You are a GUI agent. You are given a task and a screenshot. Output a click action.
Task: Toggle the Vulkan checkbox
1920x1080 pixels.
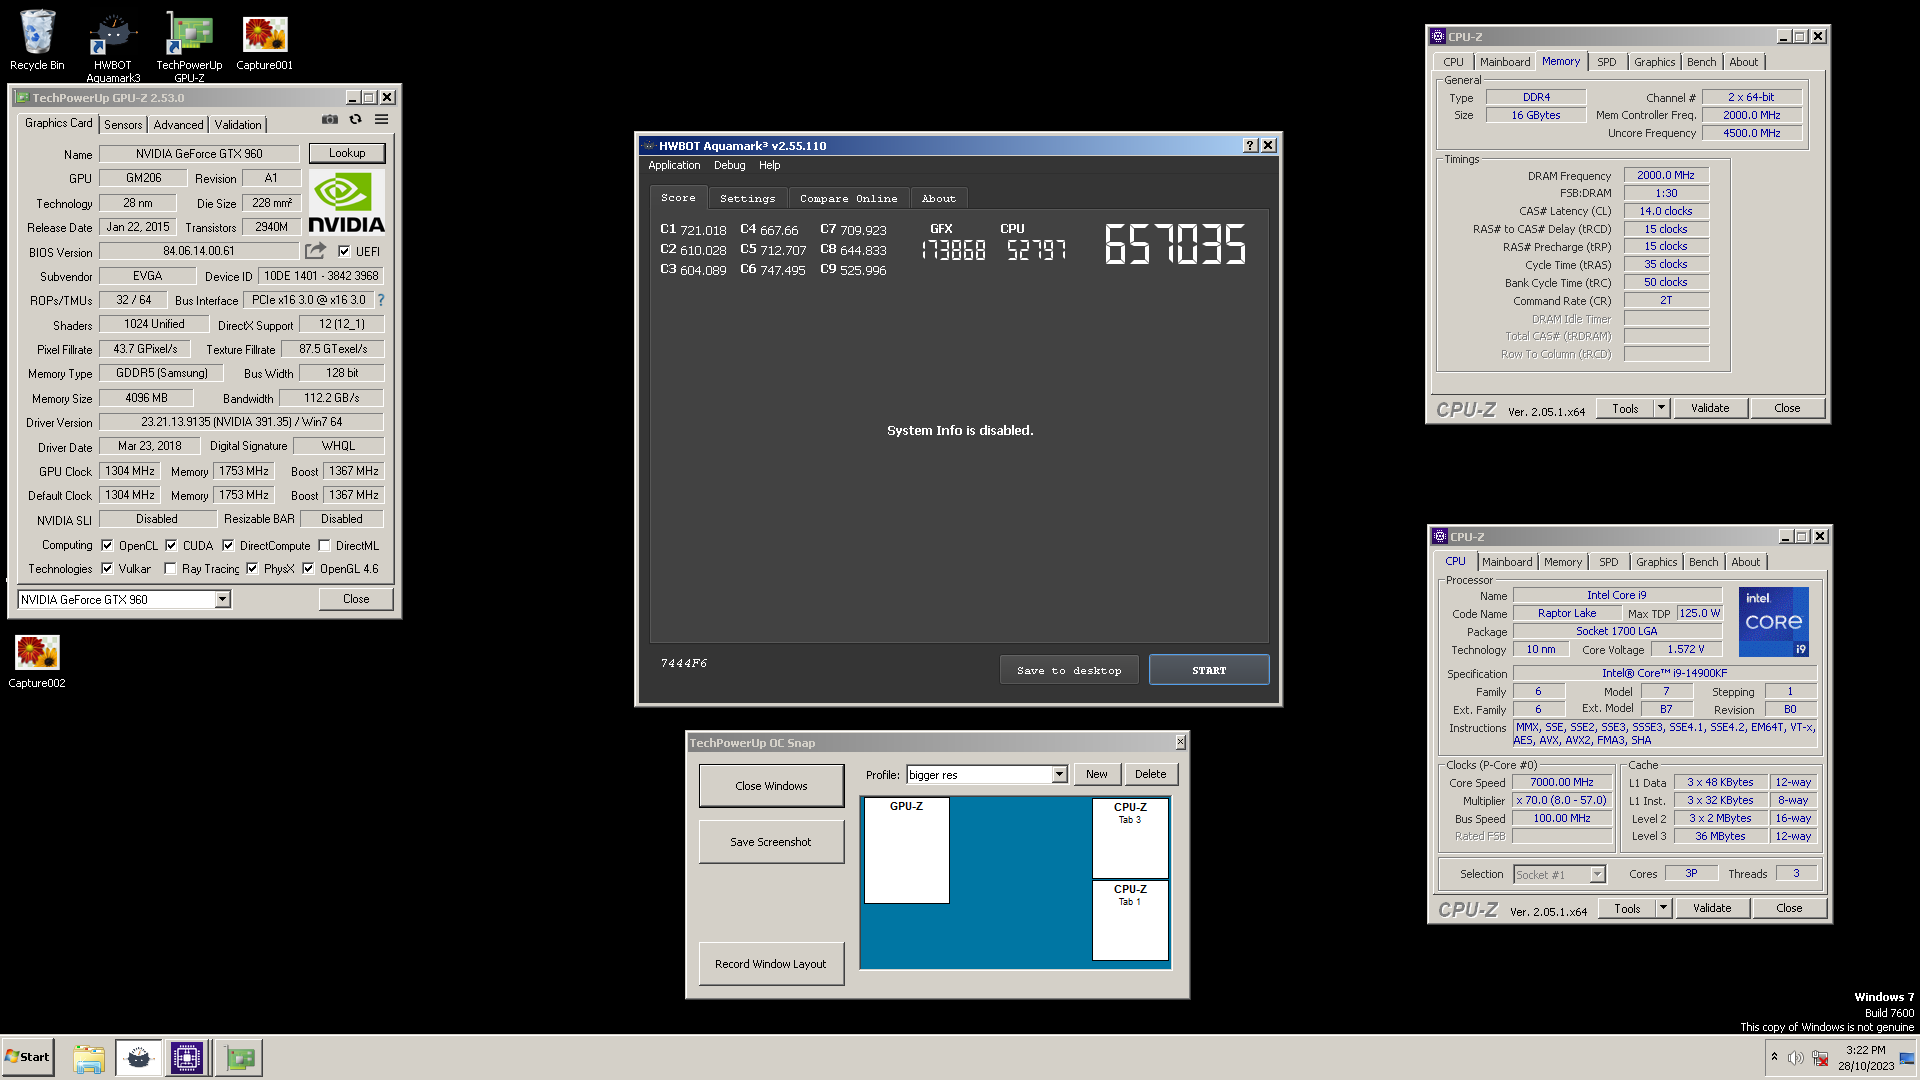107,569
